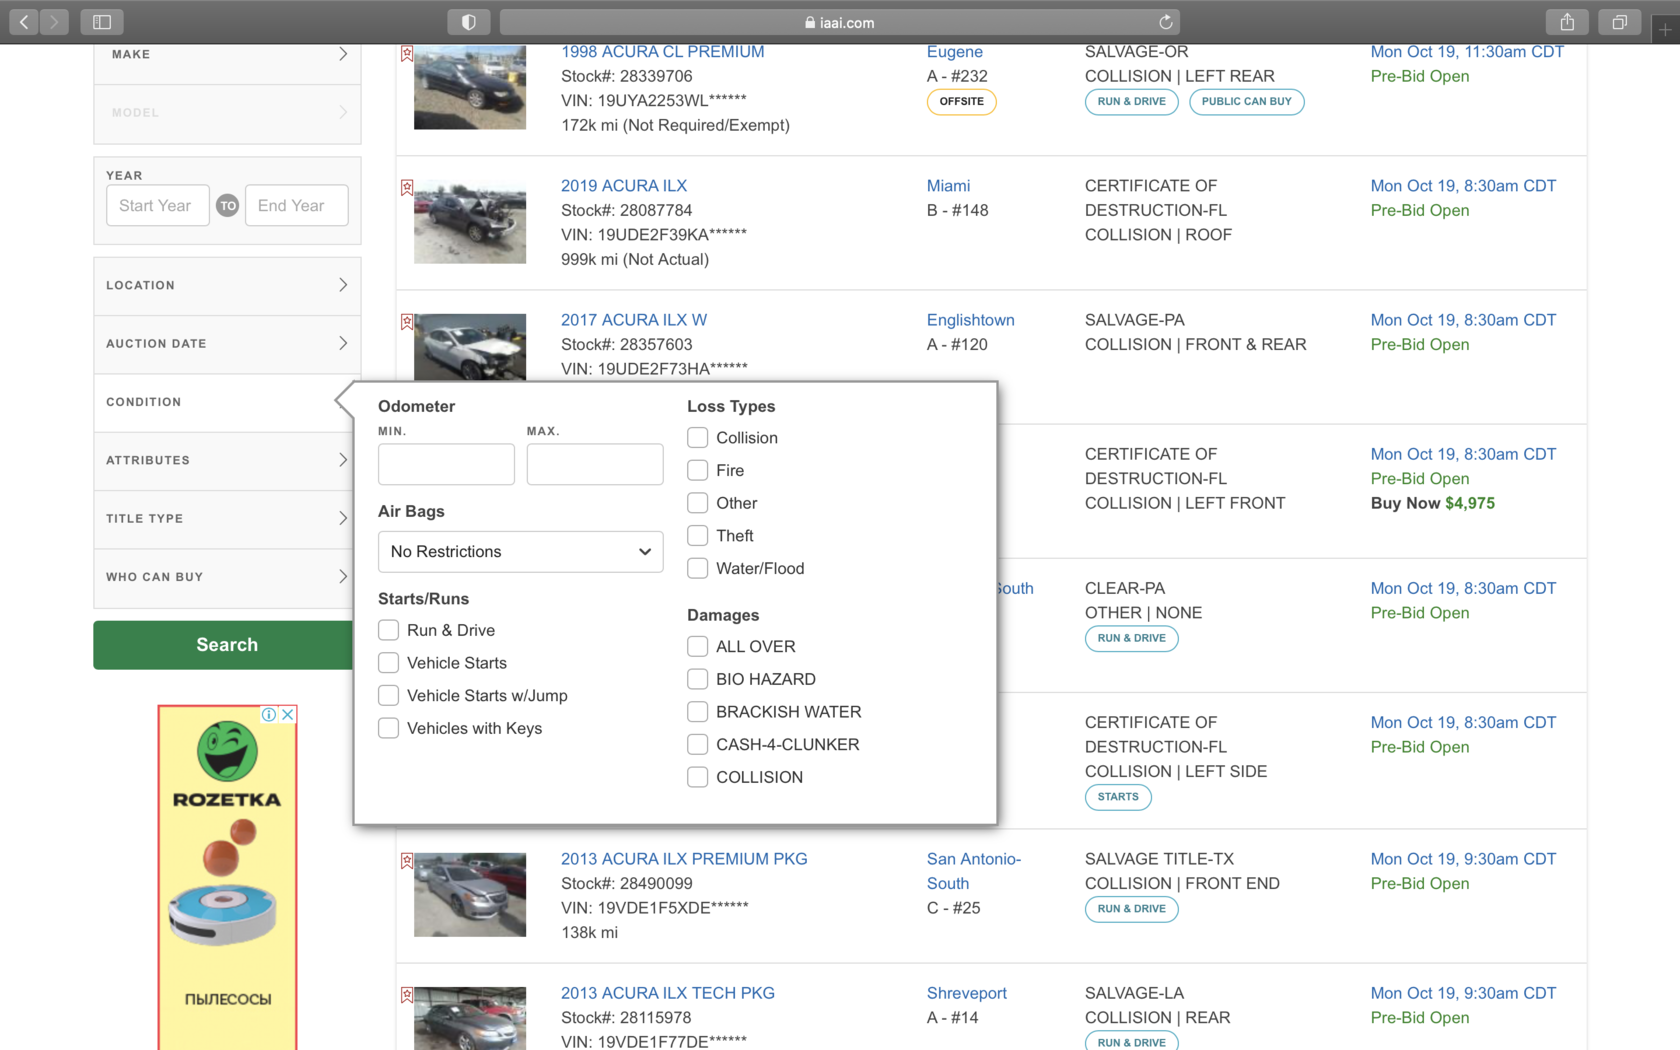Open Air Bags No Restrictions dropdown
The width and height of the screenshot is (1680, 1050).
[x=520, y=552]
